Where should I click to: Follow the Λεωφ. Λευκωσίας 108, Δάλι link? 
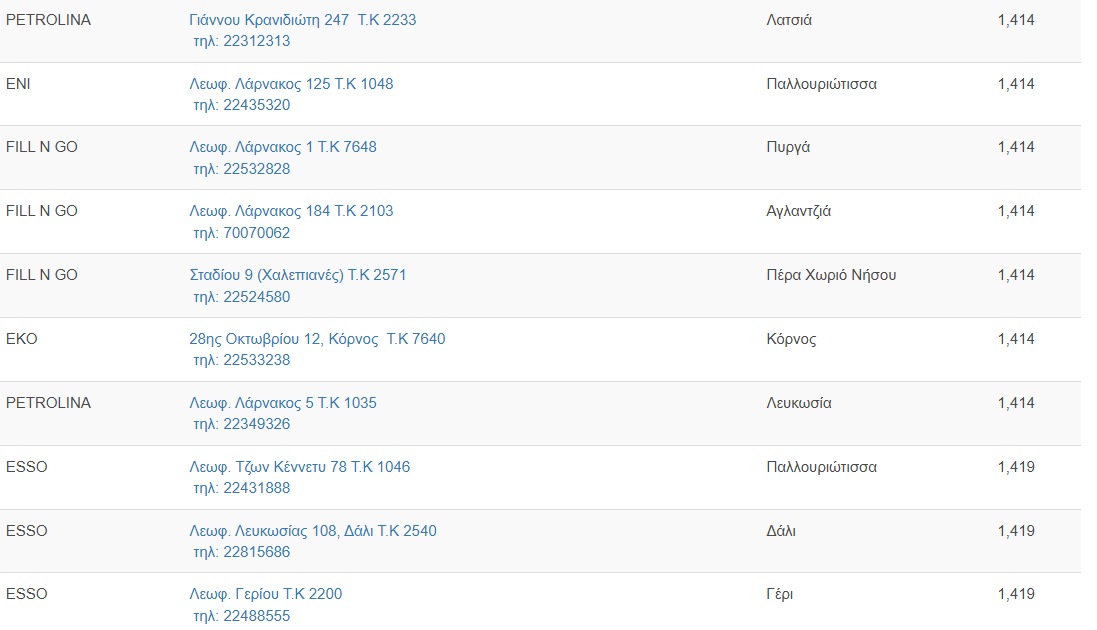(x=313, y=531)
